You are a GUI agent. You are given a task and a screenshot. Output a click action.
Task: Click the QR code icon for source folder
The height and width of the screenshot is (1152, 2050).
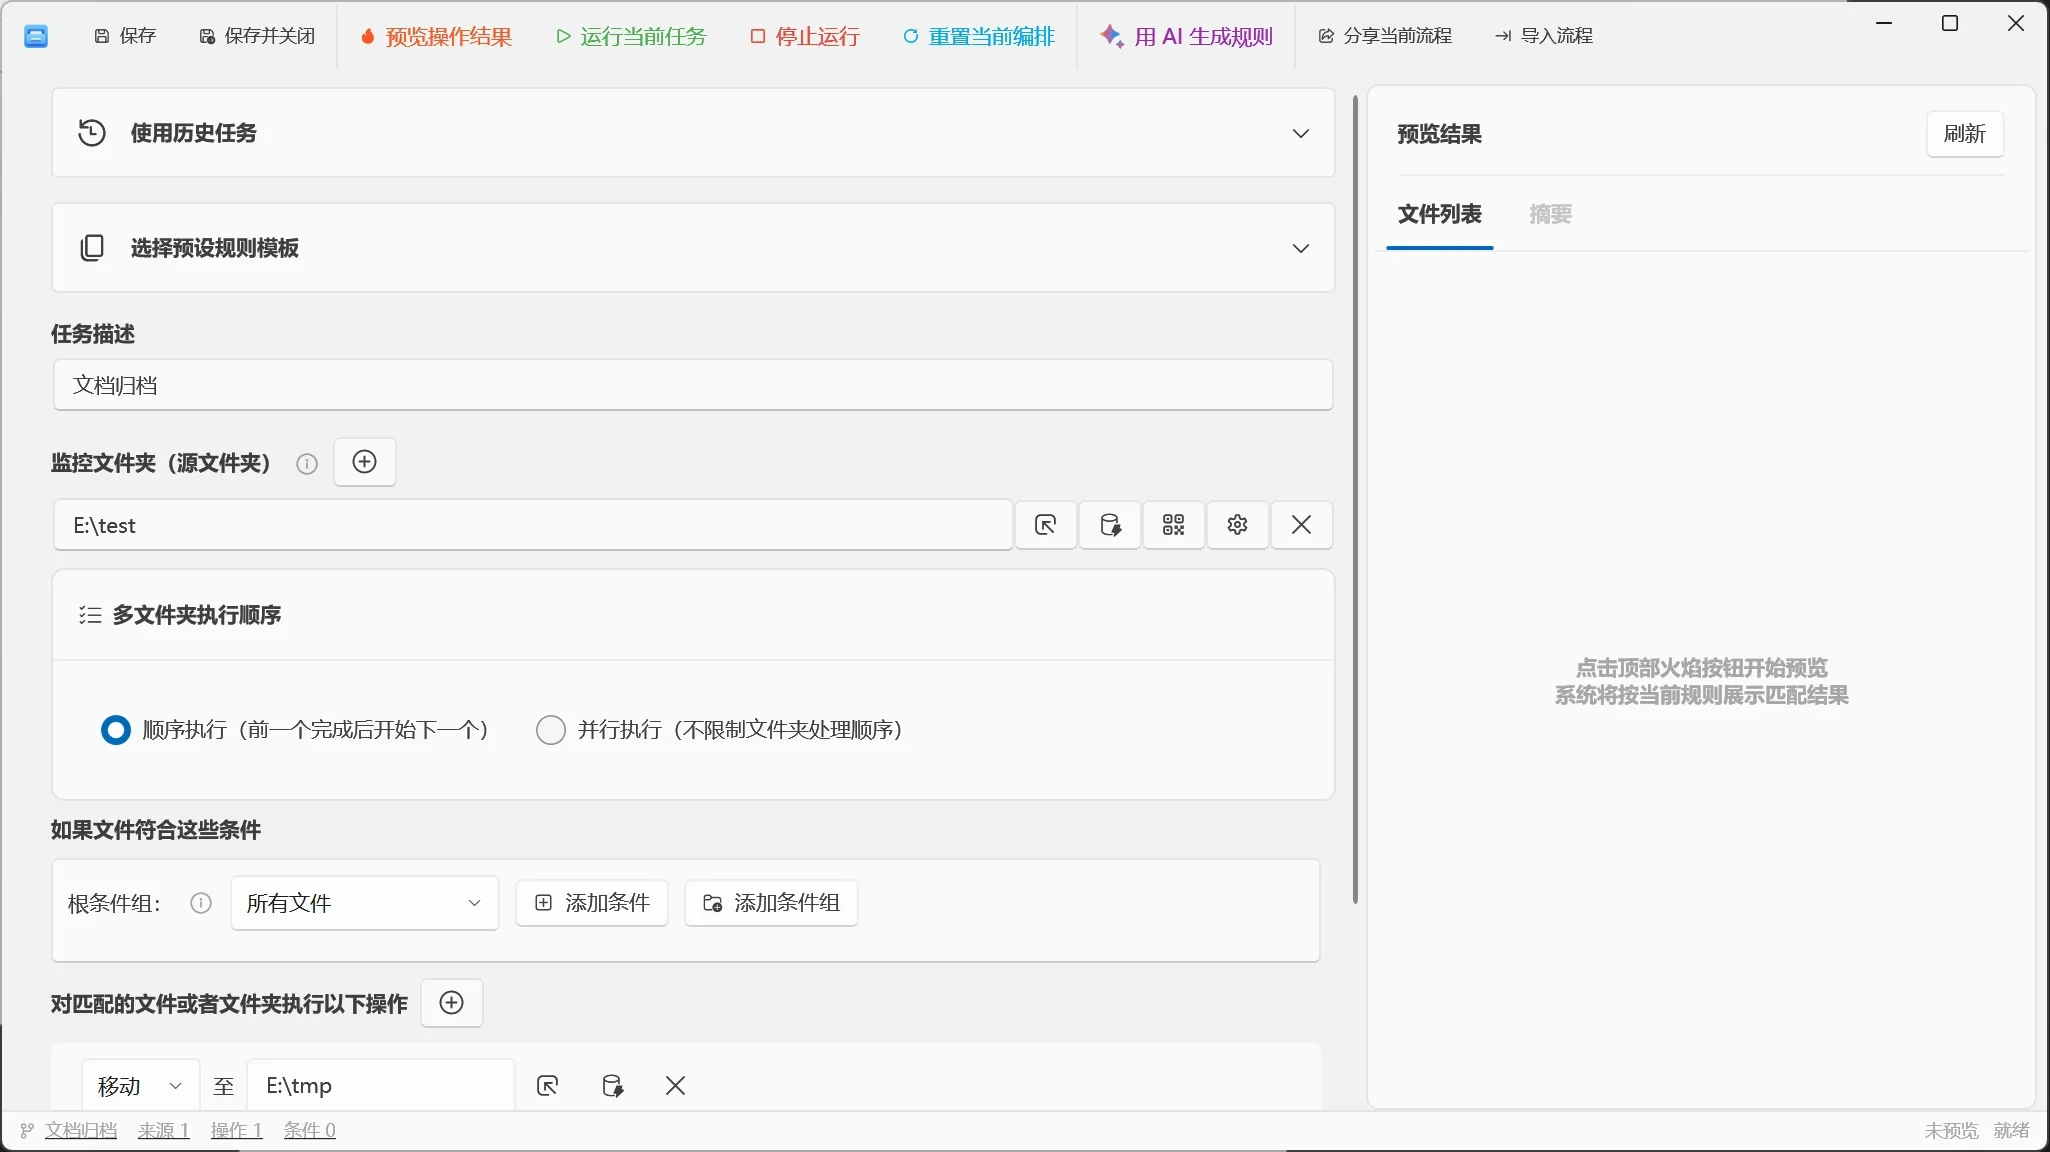click(1174, 525)
